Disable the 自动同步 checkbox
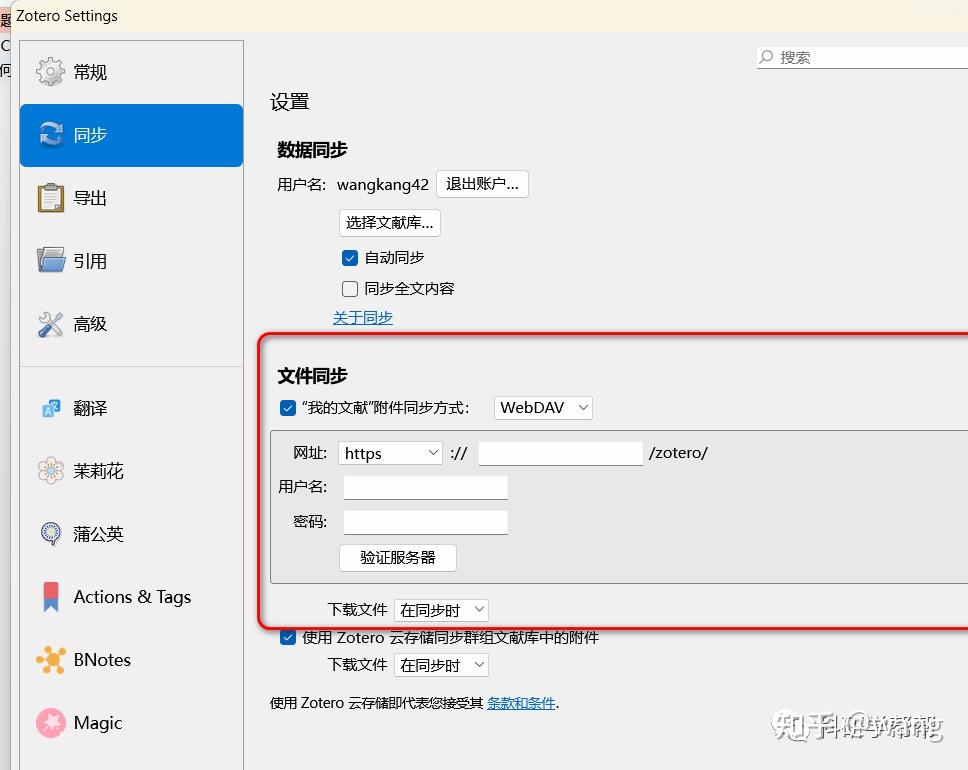Screen dimensions: 968x770 tap(350, 257)
